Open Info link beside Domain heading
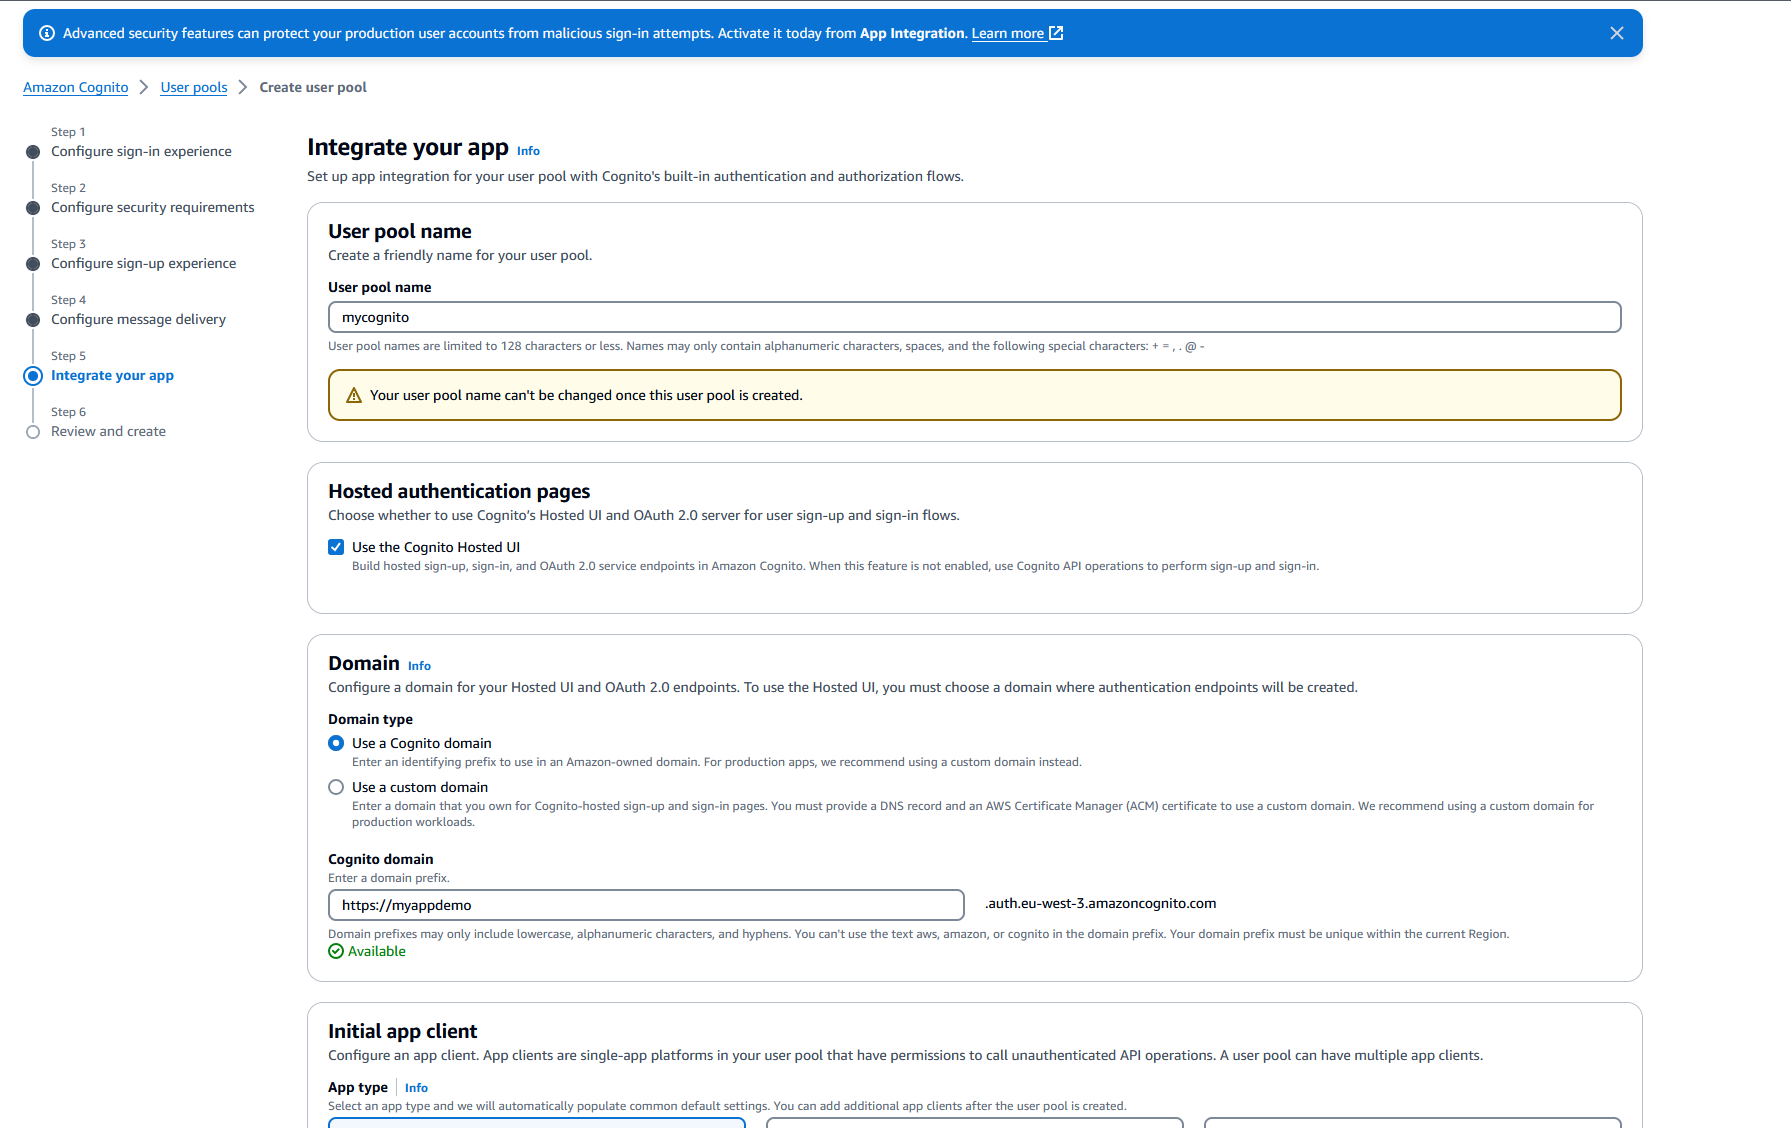The height and width of the screenshot is (1128, 1791). point(419,666)
